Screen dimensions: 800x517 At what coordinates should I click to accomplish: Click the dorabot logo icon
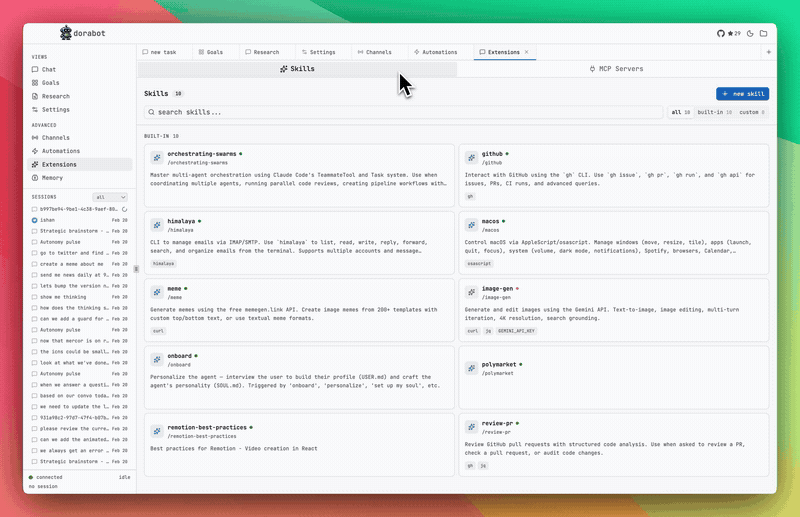tap(66, 33)
